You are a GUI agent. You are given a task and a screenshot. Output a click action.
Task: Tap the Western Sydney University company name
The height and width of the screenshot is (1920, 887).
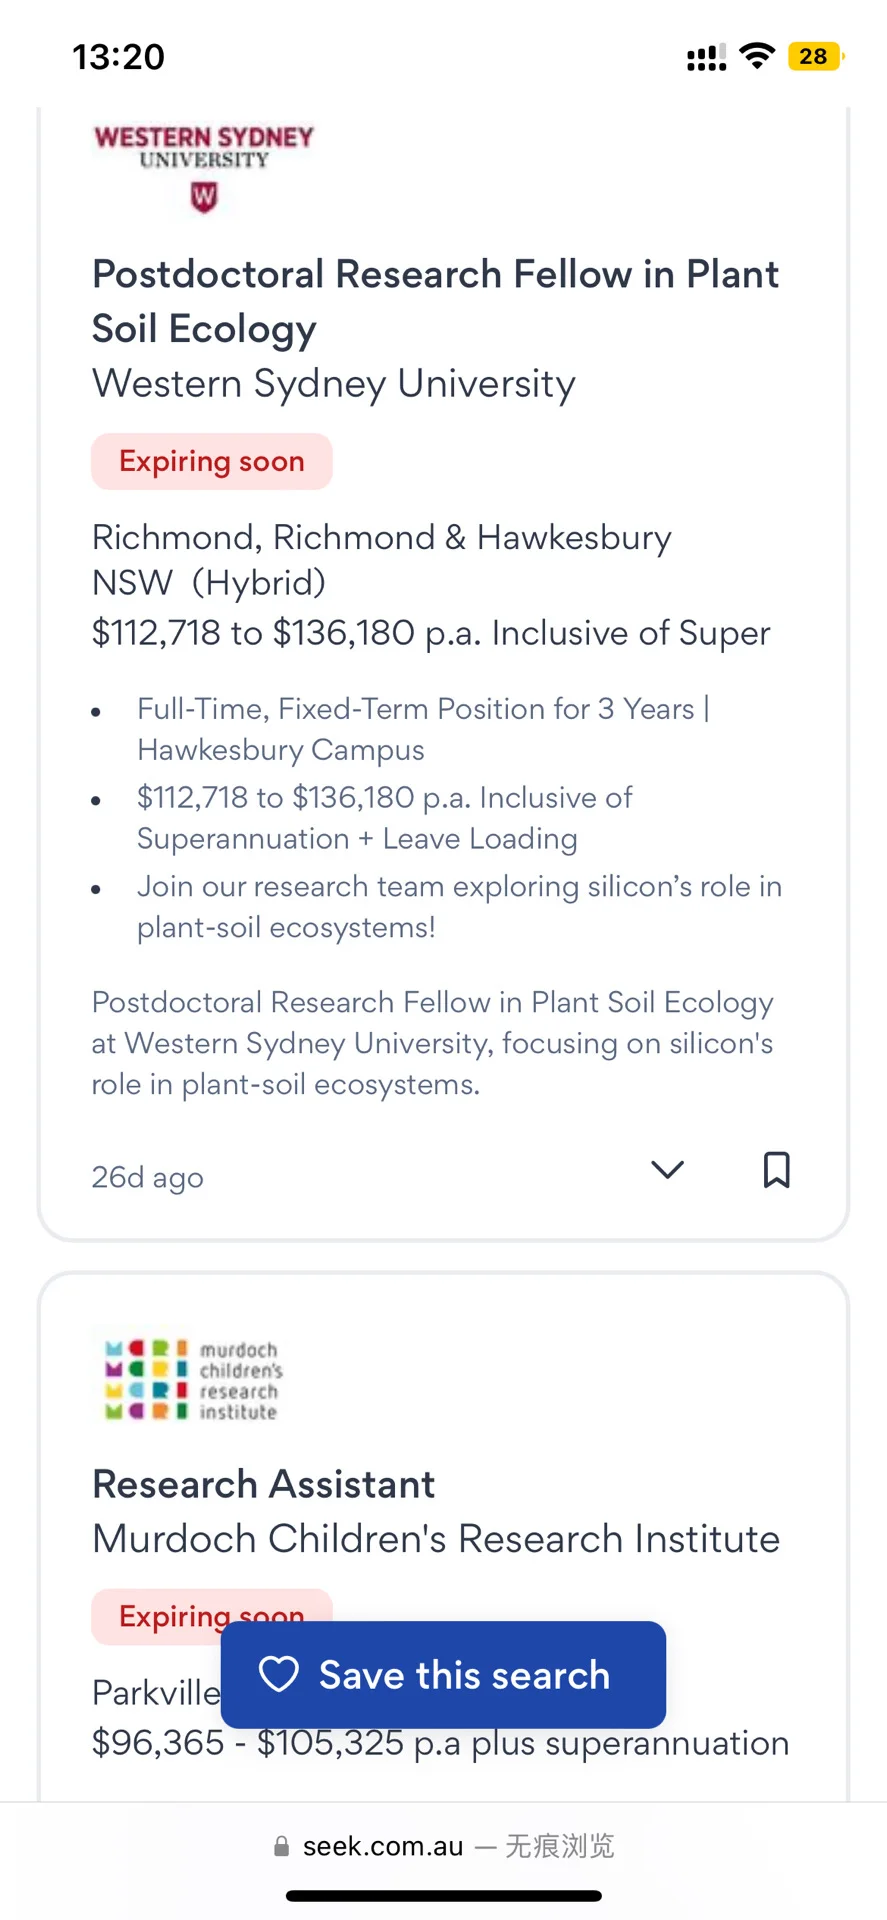point(334,384)
